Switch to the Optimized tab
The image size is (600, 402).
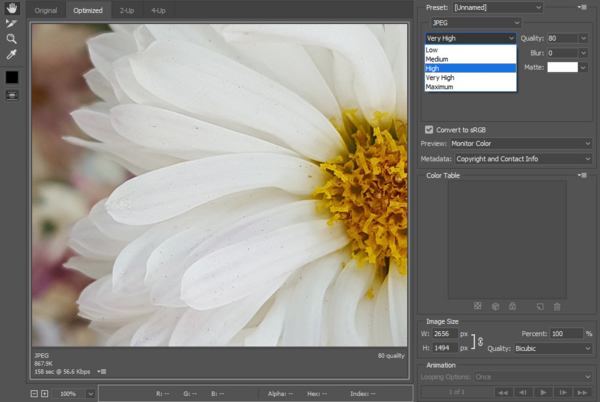click(88, 10)
